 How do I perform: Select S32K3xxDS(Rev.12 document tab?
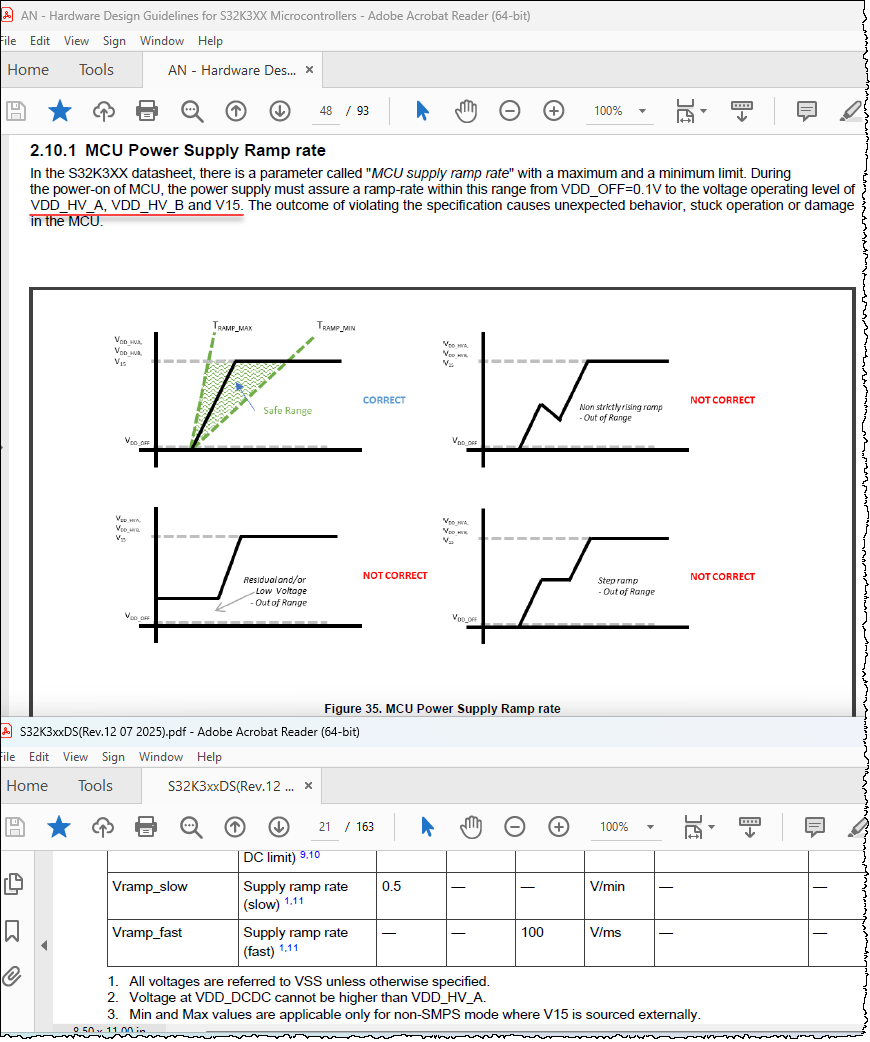pos(231,786)
